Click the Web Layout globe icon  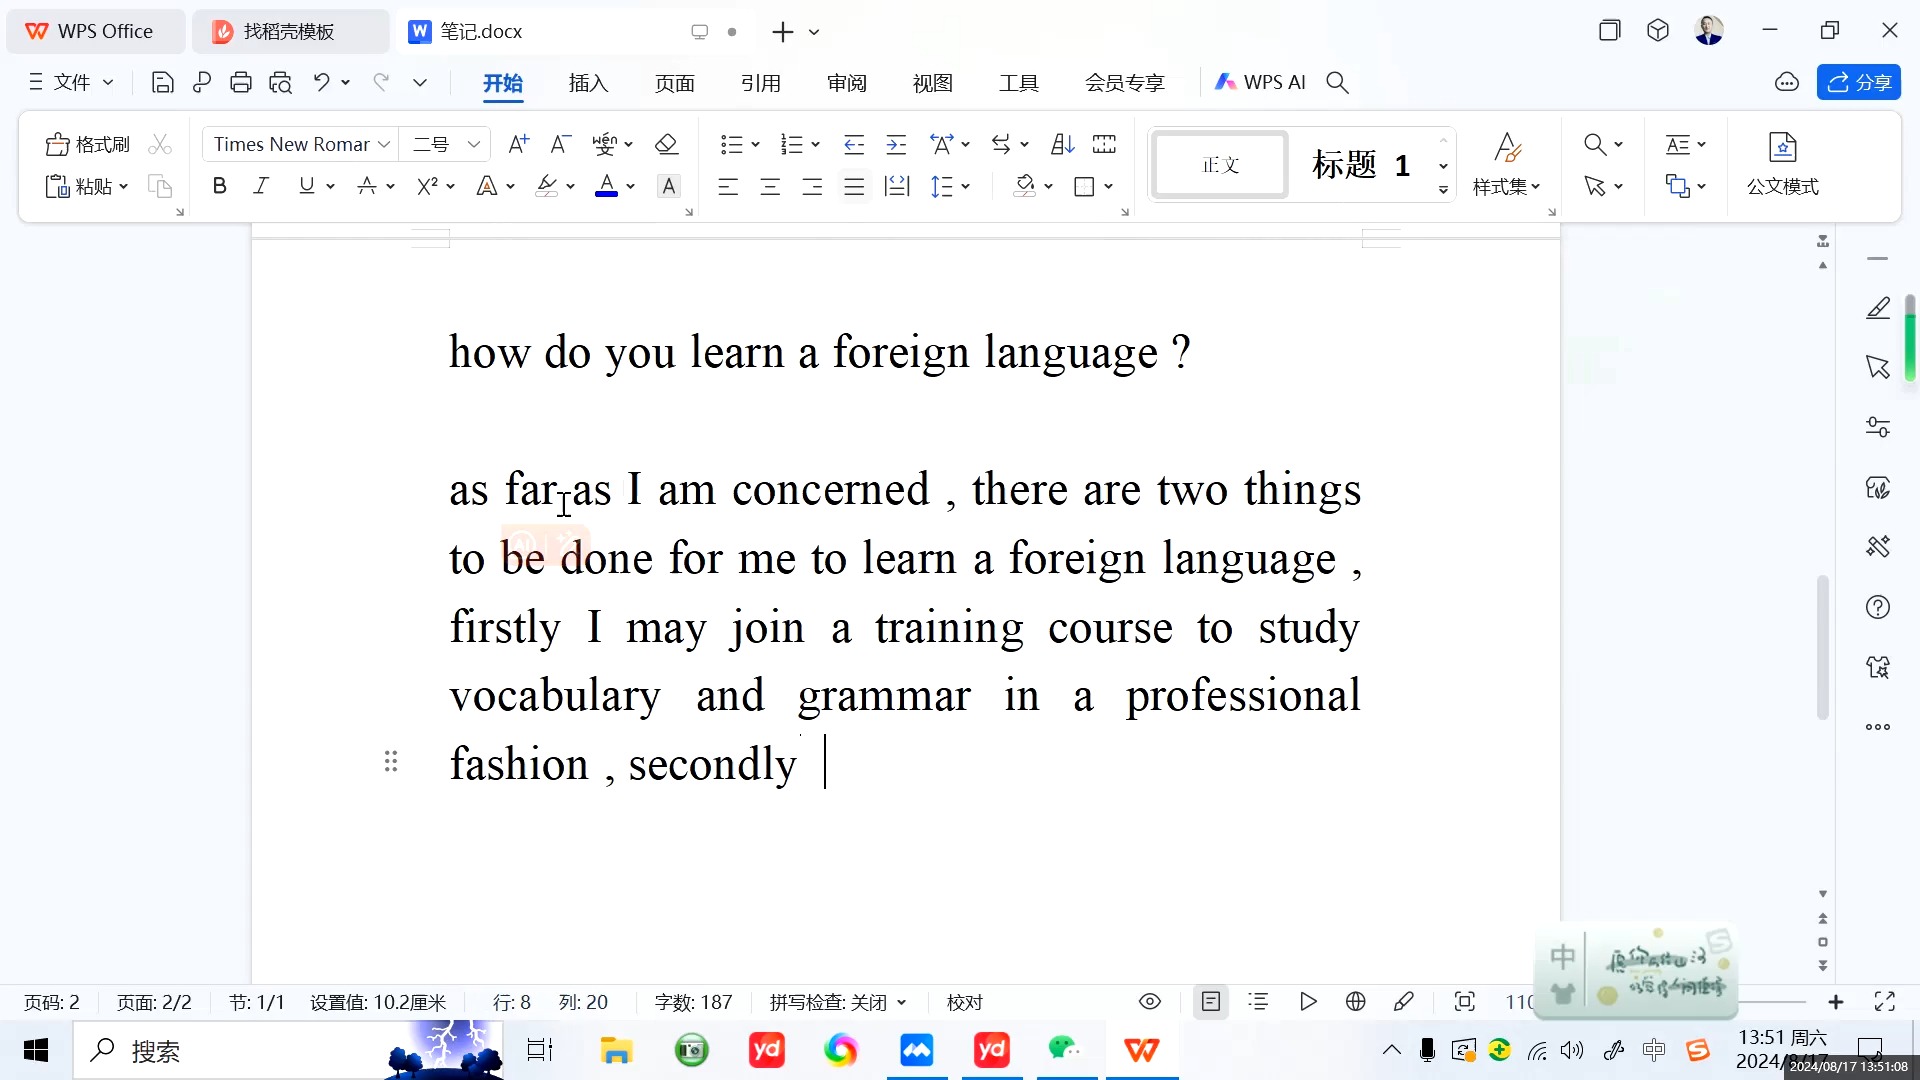[1356, 1002]
